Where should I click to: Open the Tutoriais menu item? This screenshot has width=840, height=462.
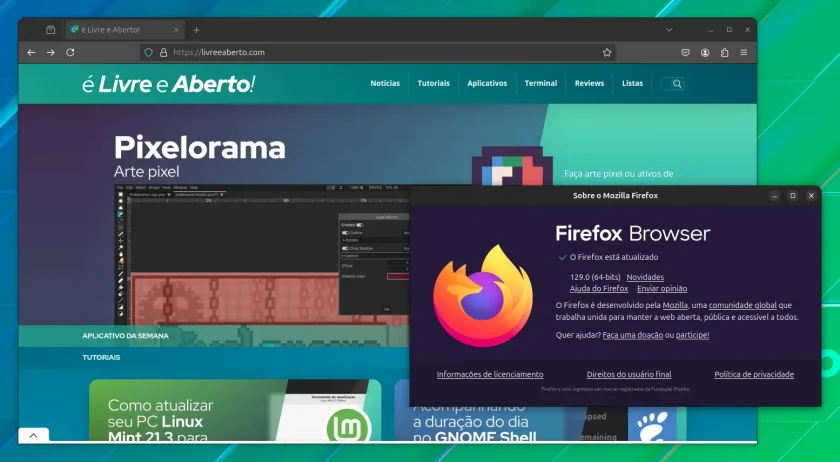coord(433,84)
